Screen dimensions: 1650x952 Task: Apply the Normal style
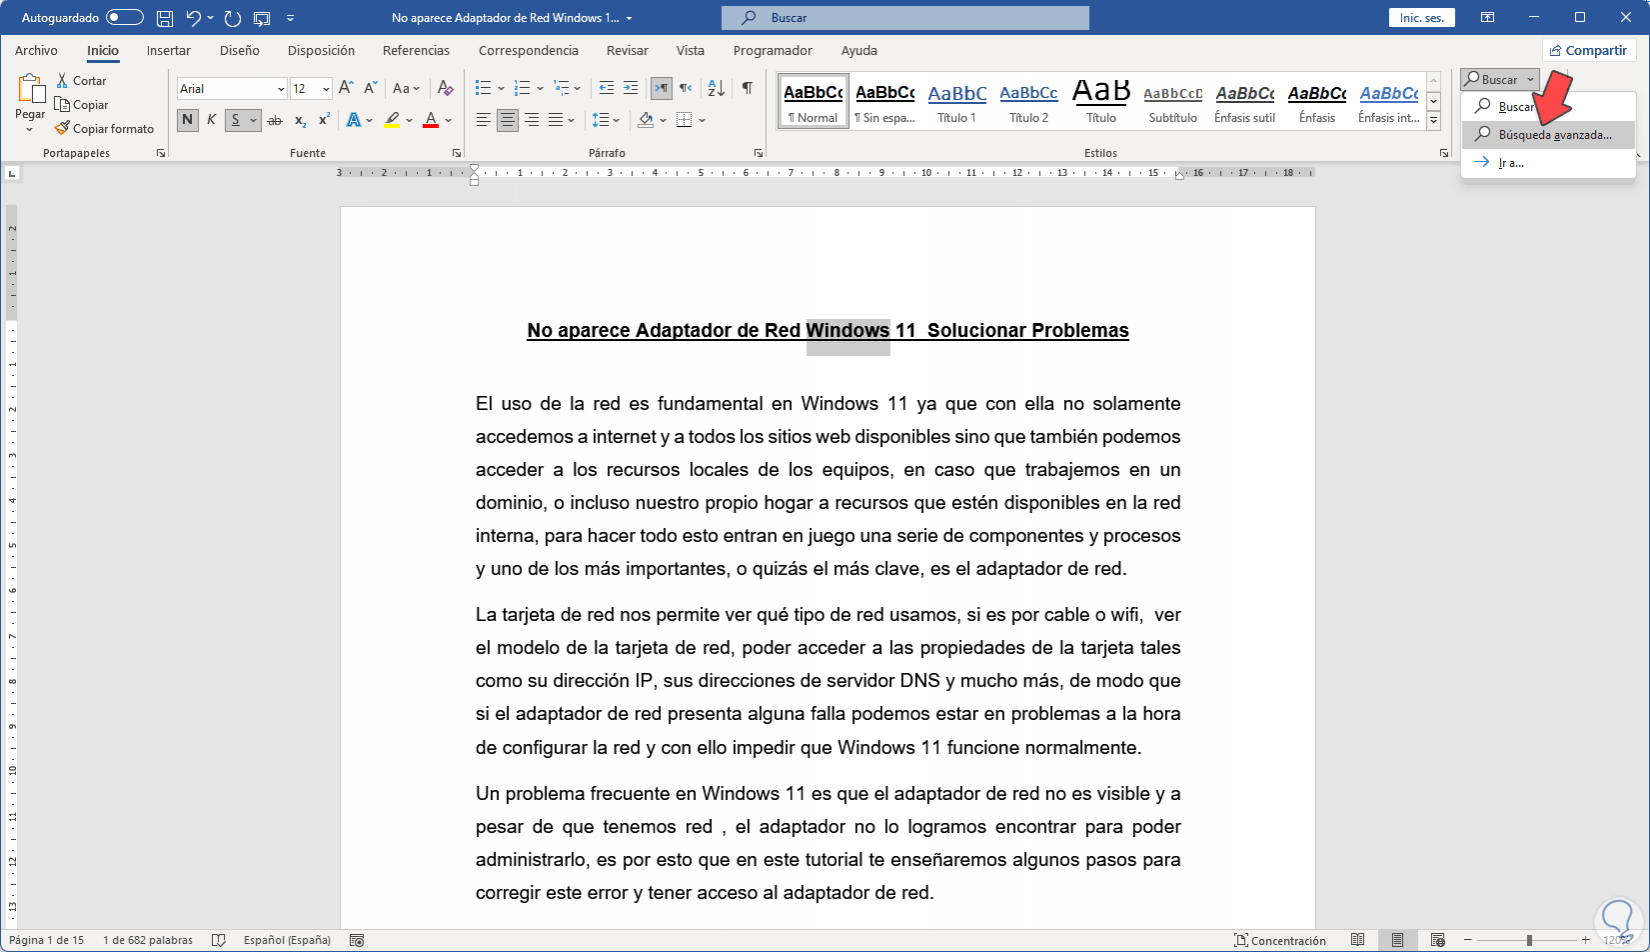pos(813,101)
